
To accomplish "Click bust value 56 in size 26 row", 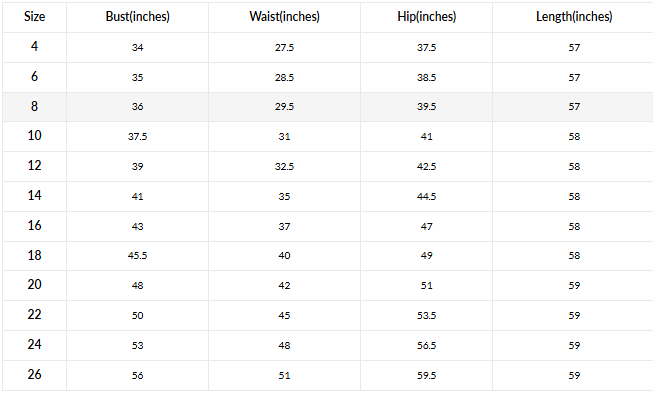I will tap(137, 376).
